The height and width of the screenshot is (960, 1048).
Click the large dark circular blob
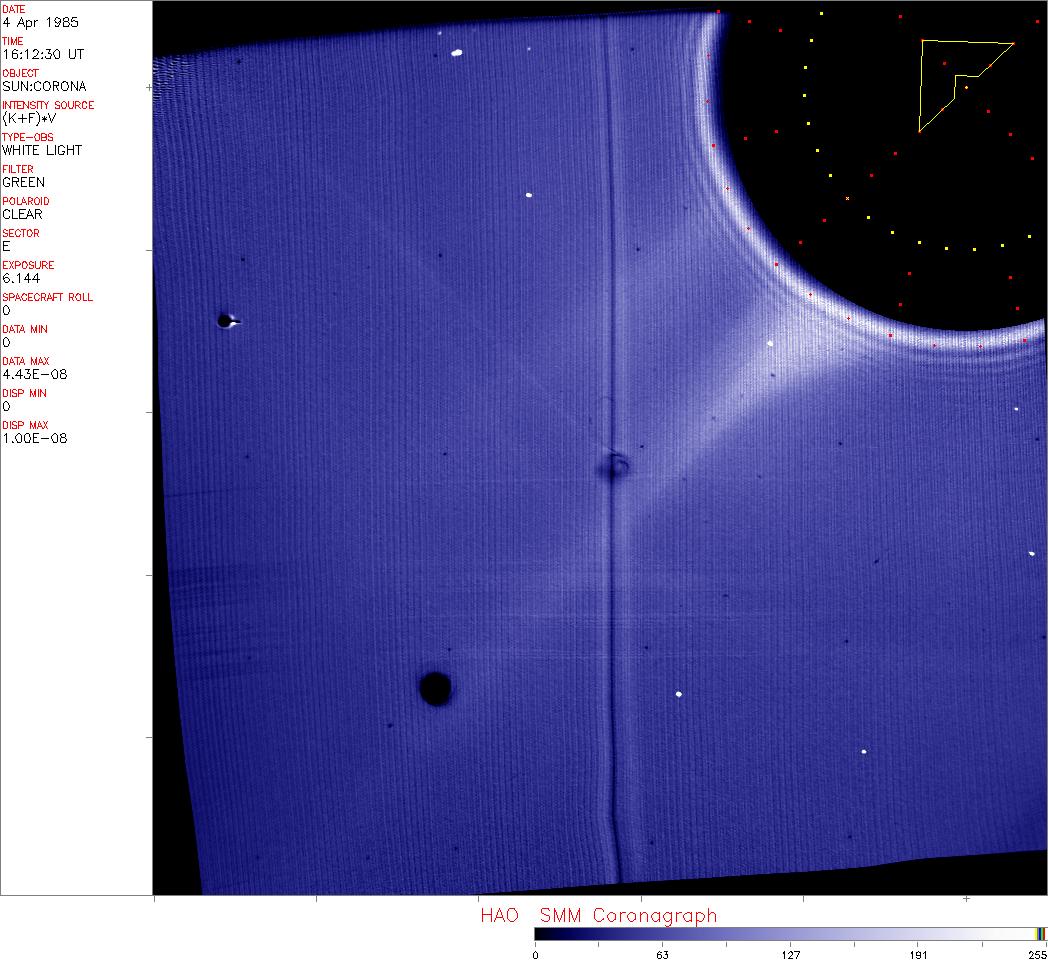(435, 688)
